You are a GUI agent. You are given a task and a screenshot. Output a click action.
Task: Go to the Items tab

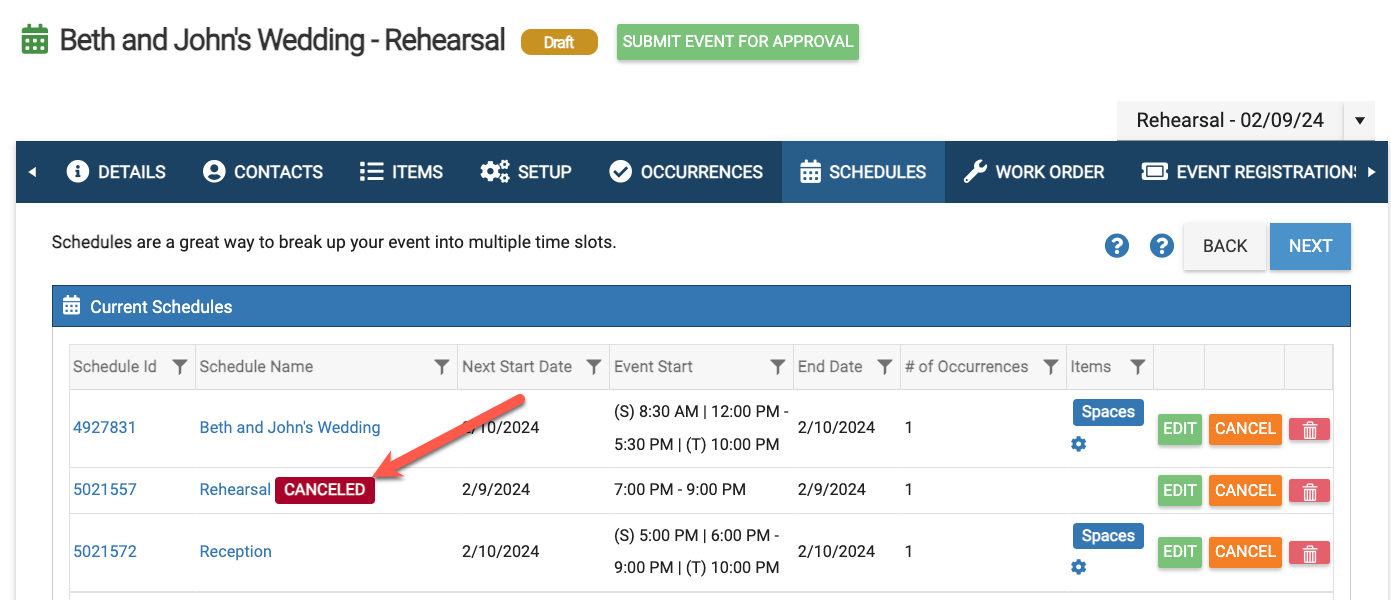[x=402, y=172]
